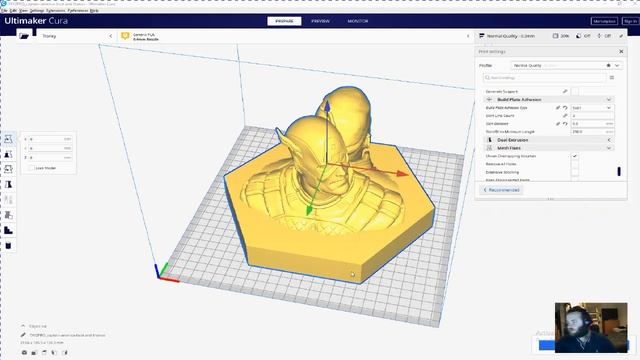This screenshot has height=360, width=640.
Task: Open the Settings menu
Action: 37,11
